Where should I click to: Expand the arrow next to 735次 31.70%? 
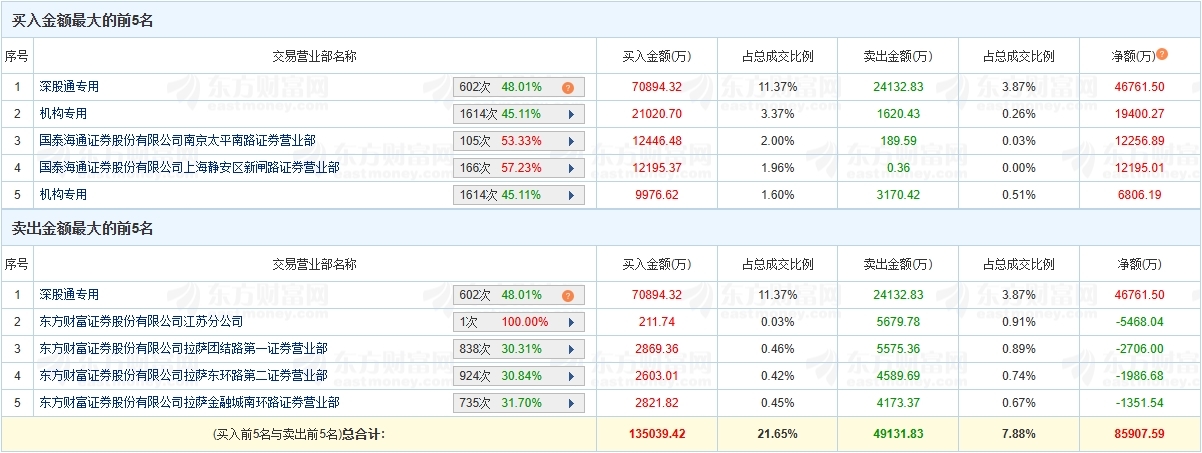pyautogui.click(x=571, y=403)
